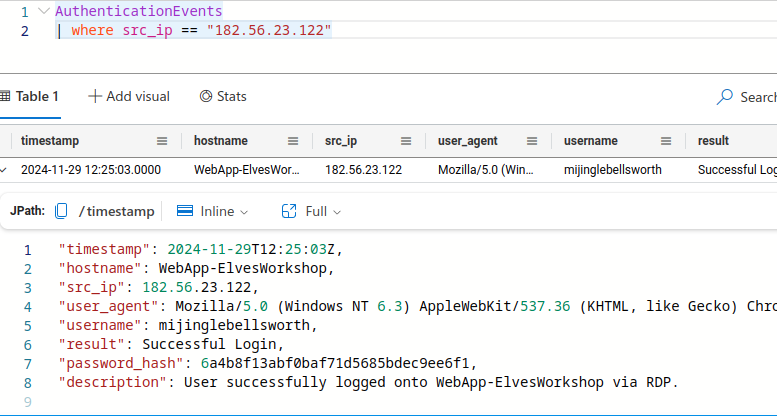Viewport: 777px width, 418px height.
Task: Click the copy JPath icon
Action: pyautogui.click(x=62, y=211)
